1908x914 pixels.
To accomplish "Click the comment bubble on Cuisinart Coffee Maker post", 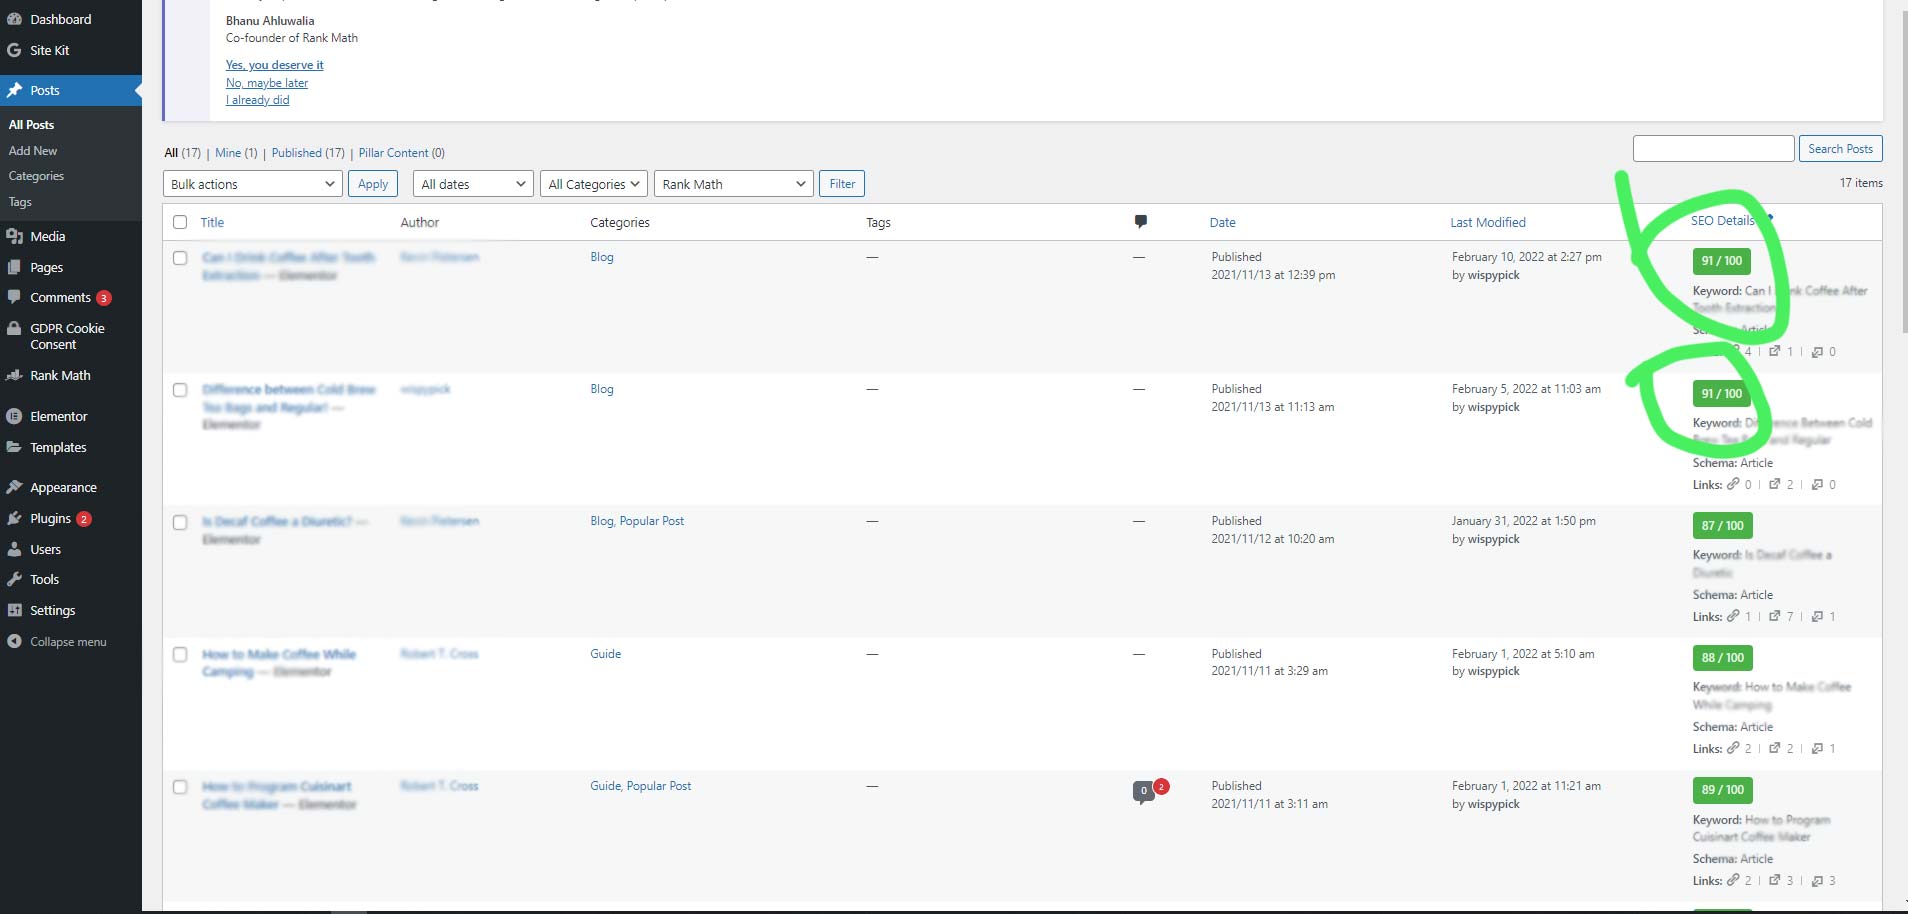I will coord(1143,791).
